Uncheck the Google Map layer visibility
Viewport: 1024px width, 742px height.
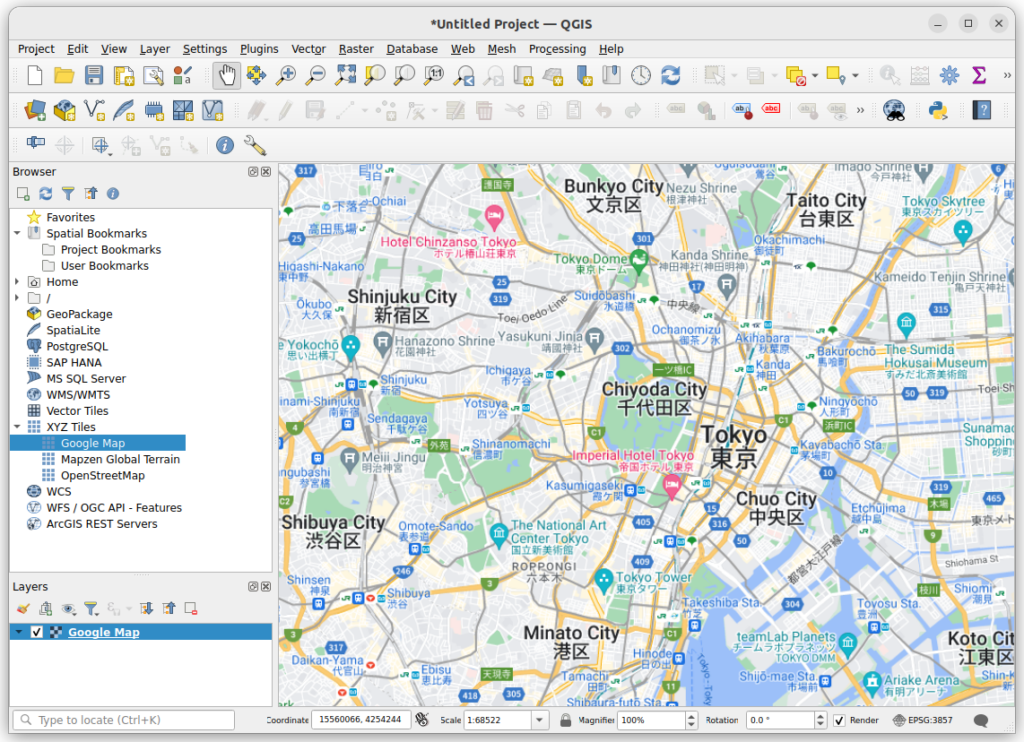(36, 631)
